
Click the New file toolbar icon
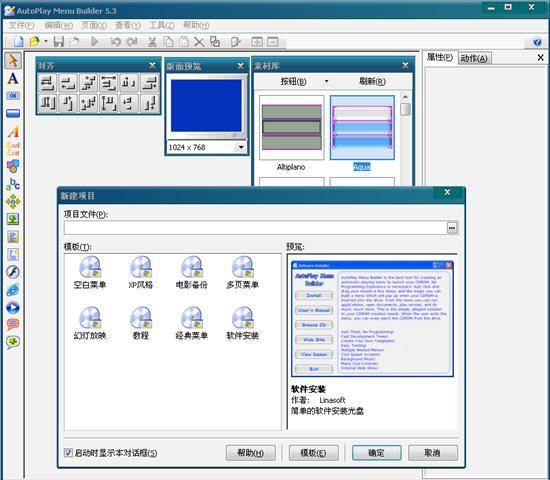pos(18,42)
